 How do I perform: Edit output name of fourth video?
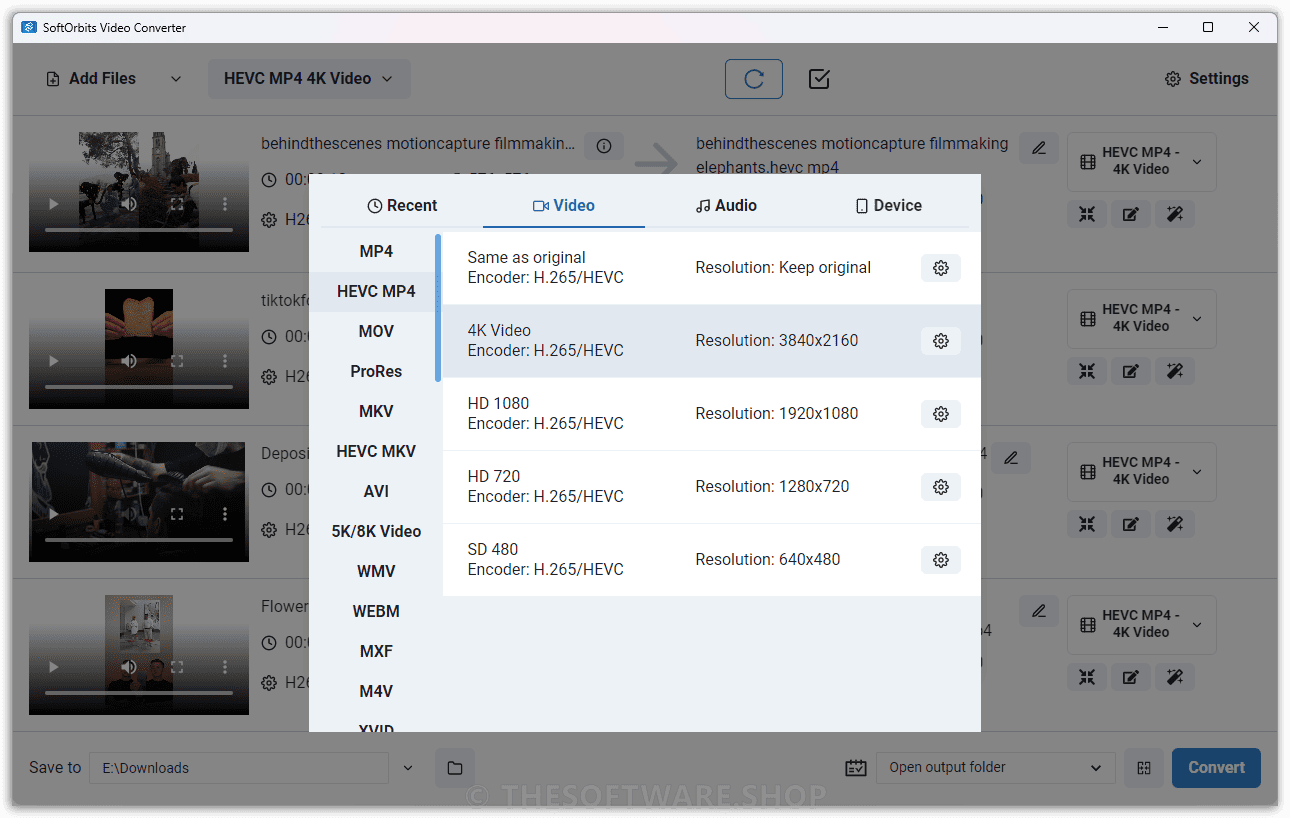pyautogui.click(x=1039, y=610)
